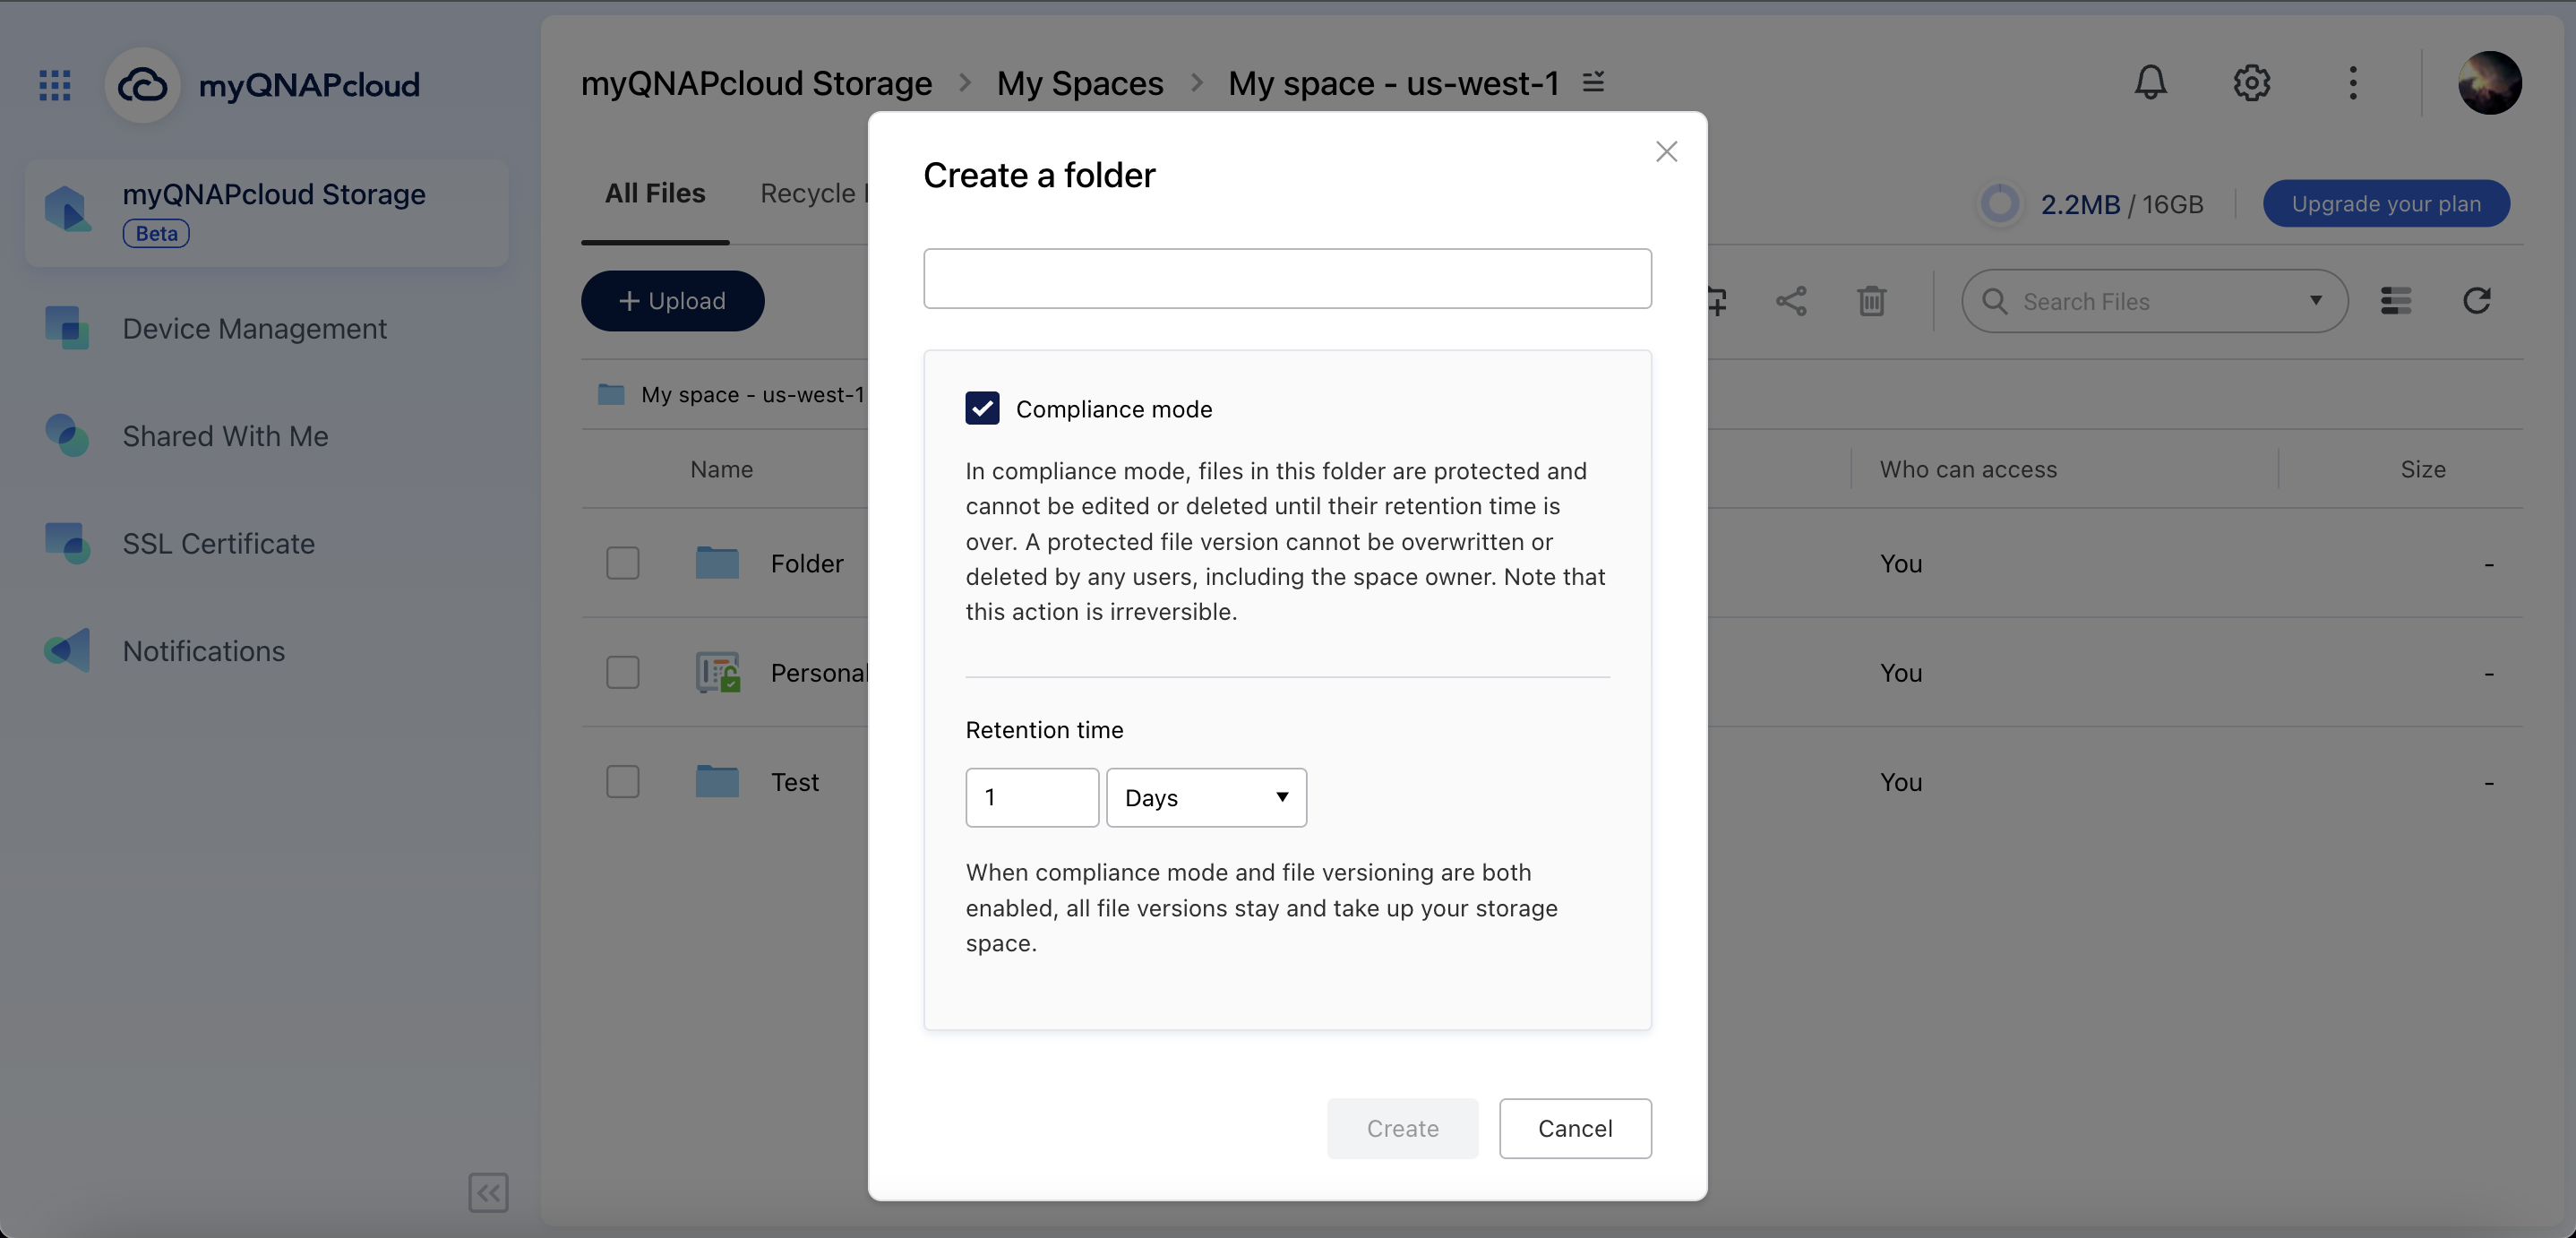The width and height of the screenshot is (2576, 1238).
Task: Close the Create a folder dialog
Action: (1666, 151)
